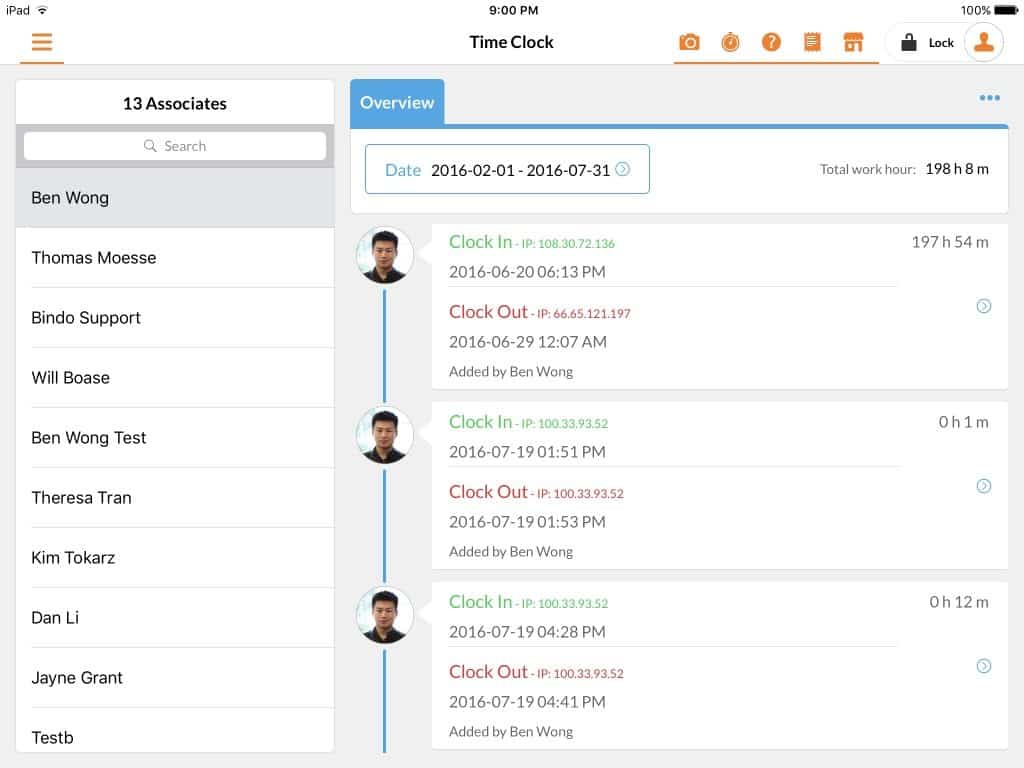This screenshot has width=1024, height=768.
Task: Open the date range picker
Action: [x=507, y=169]
